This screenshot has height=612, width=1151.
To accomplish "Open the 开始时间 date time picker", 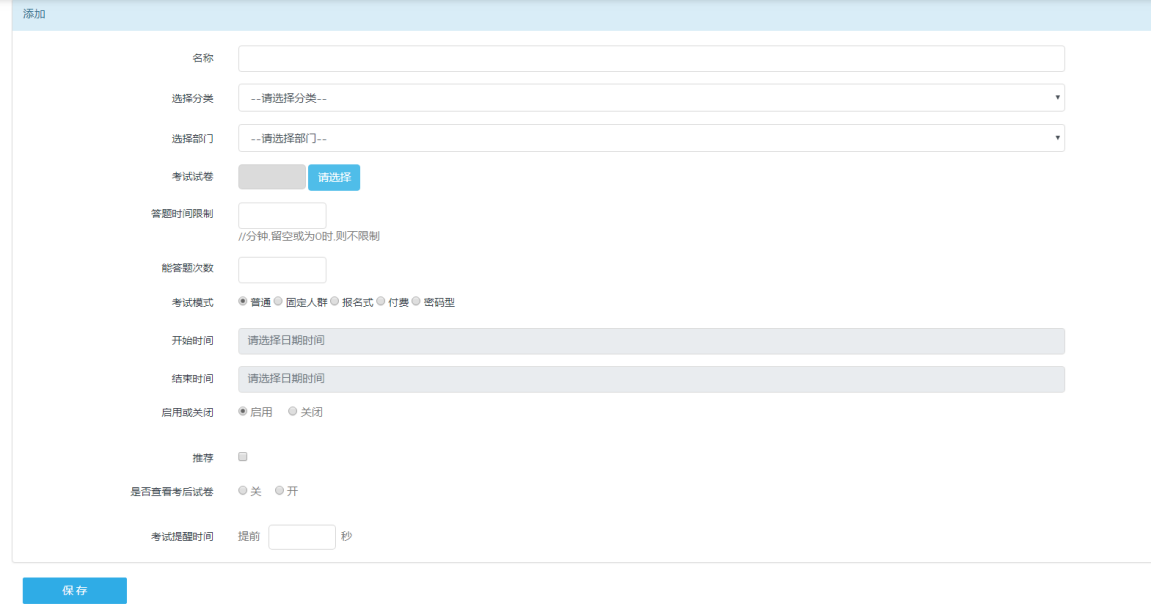I will coord(650,341).
